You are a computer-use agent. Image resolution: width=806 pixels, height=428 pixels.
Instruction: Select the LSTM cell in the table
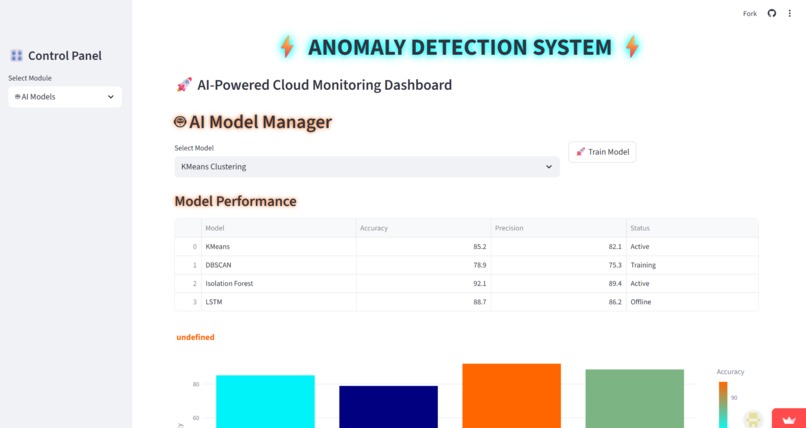point(279,302)
